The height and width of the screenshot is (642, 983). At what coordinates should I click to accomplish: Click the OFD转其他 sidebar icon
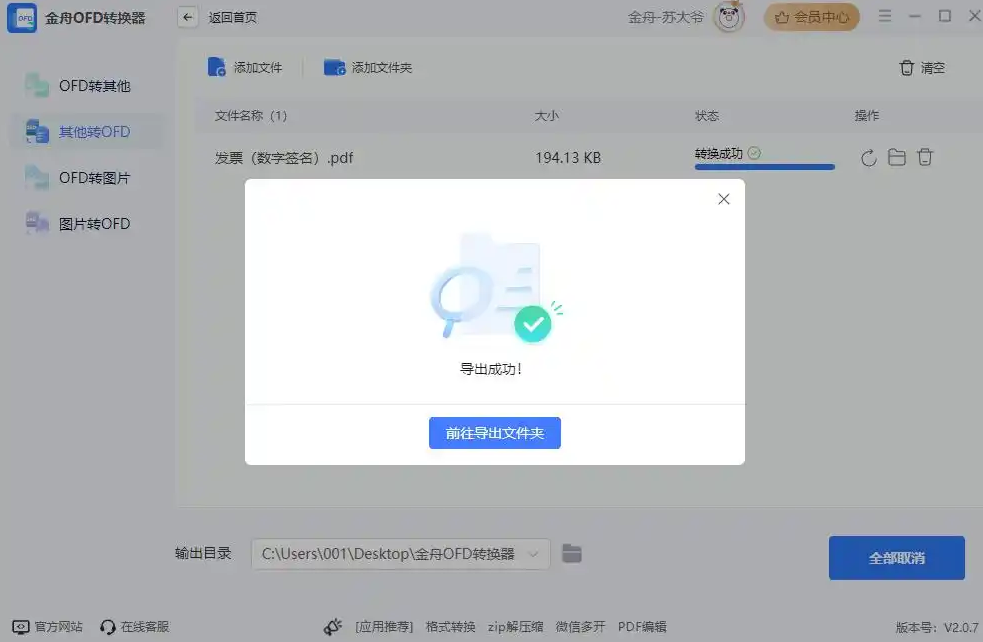[36, 86]
